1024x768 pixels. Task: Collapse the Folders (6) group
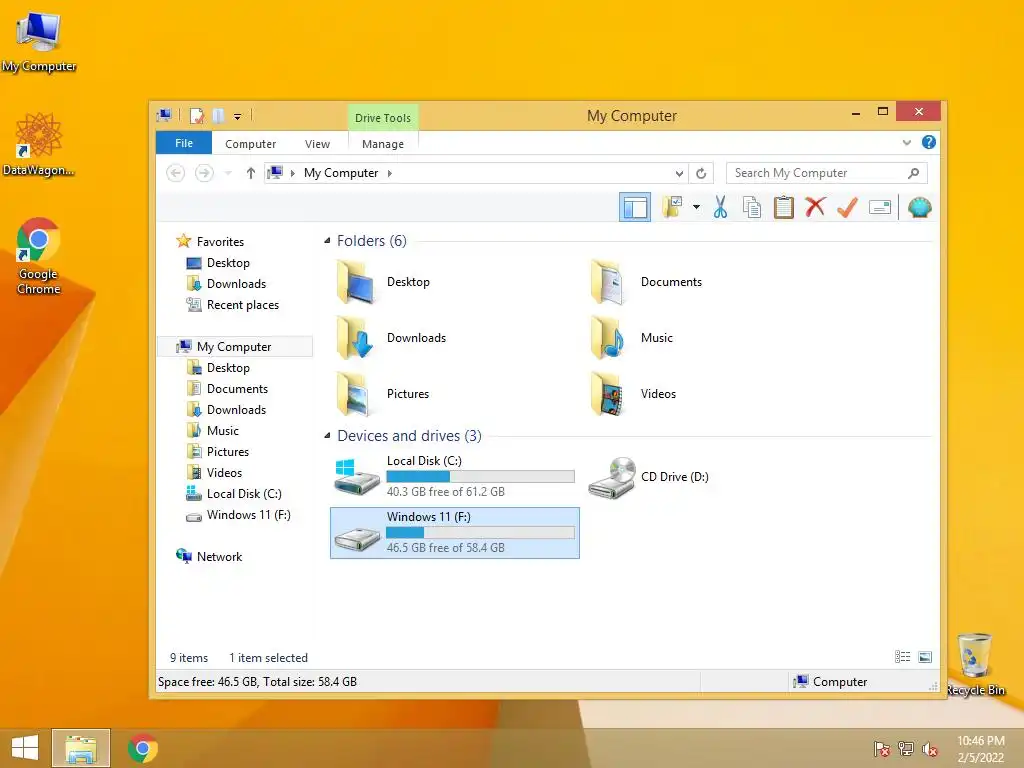327,241
